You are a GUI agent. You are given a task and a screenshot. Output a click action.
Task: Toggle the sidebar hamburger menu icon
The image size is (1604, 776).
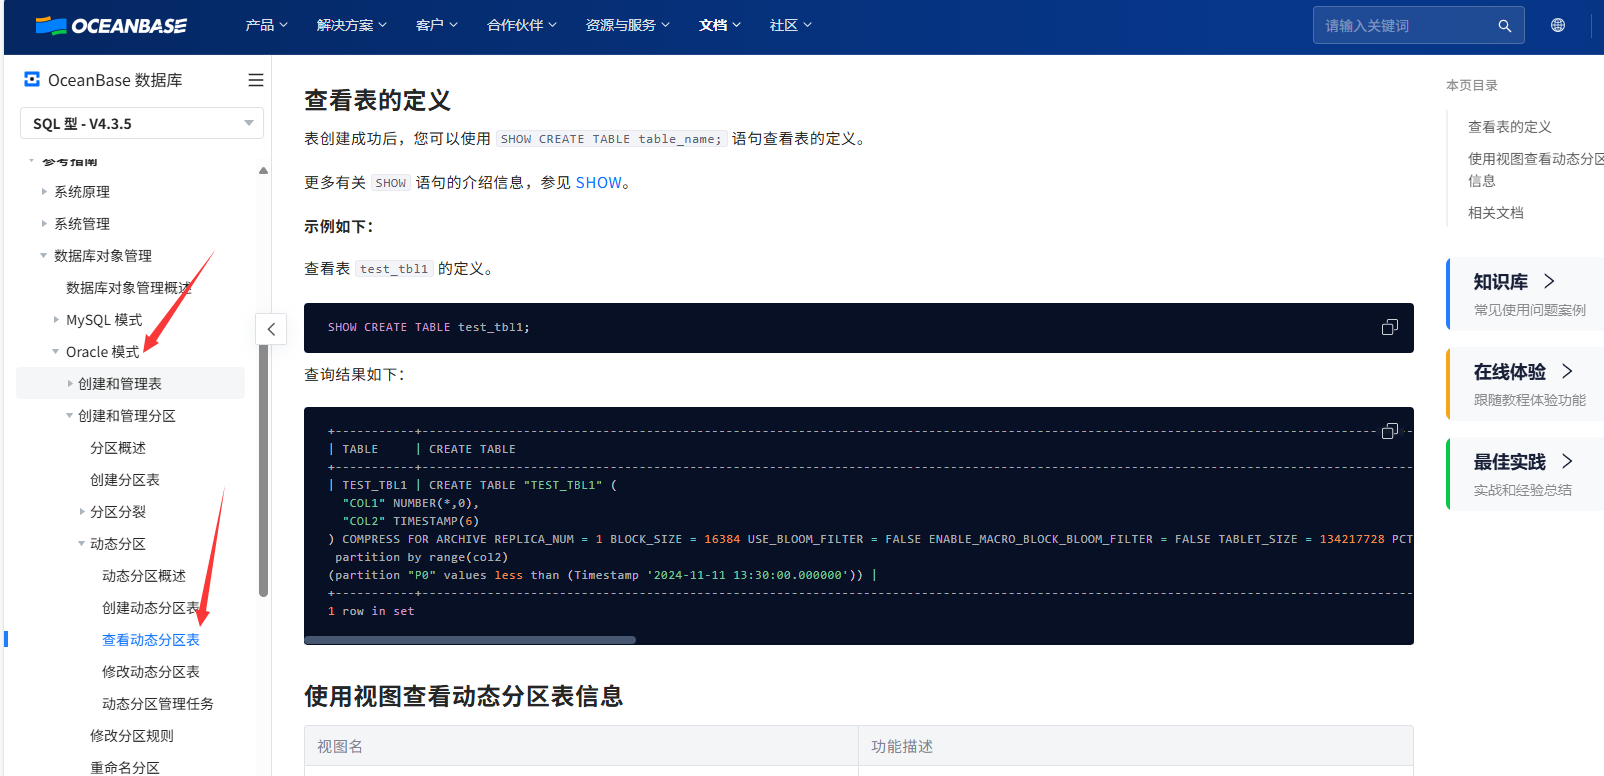(x=256, y=80)
